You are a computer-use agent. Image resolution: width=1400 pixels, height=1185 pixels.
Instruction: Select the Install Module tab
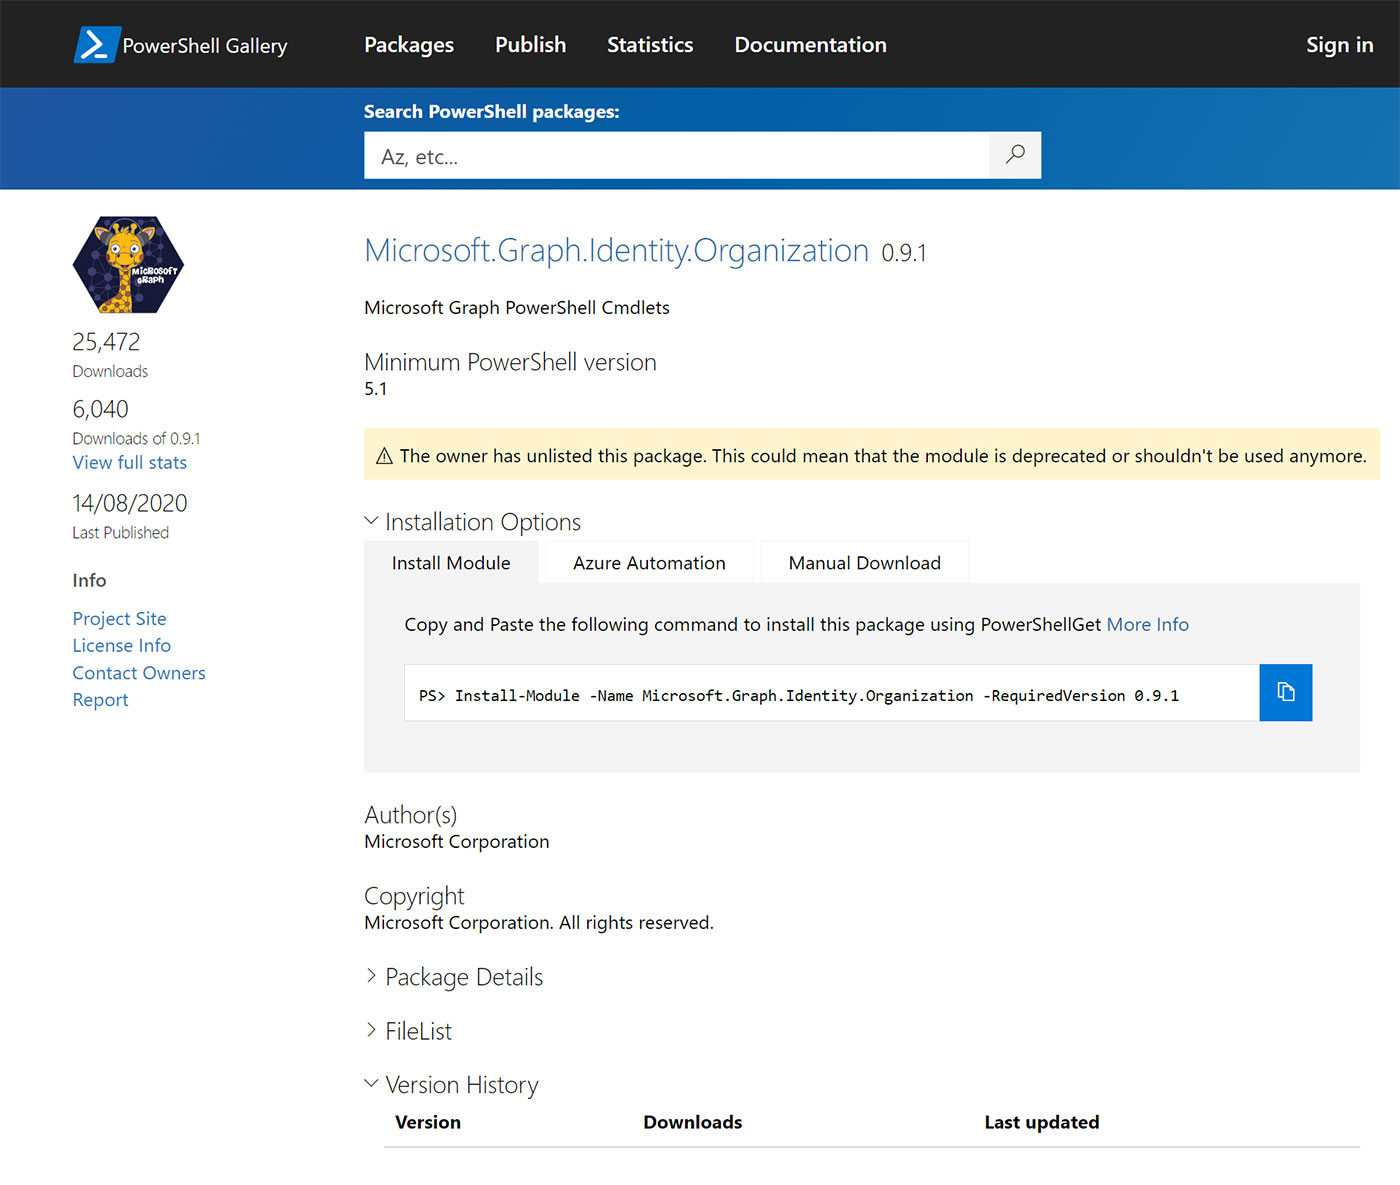(x=451, y=563)
